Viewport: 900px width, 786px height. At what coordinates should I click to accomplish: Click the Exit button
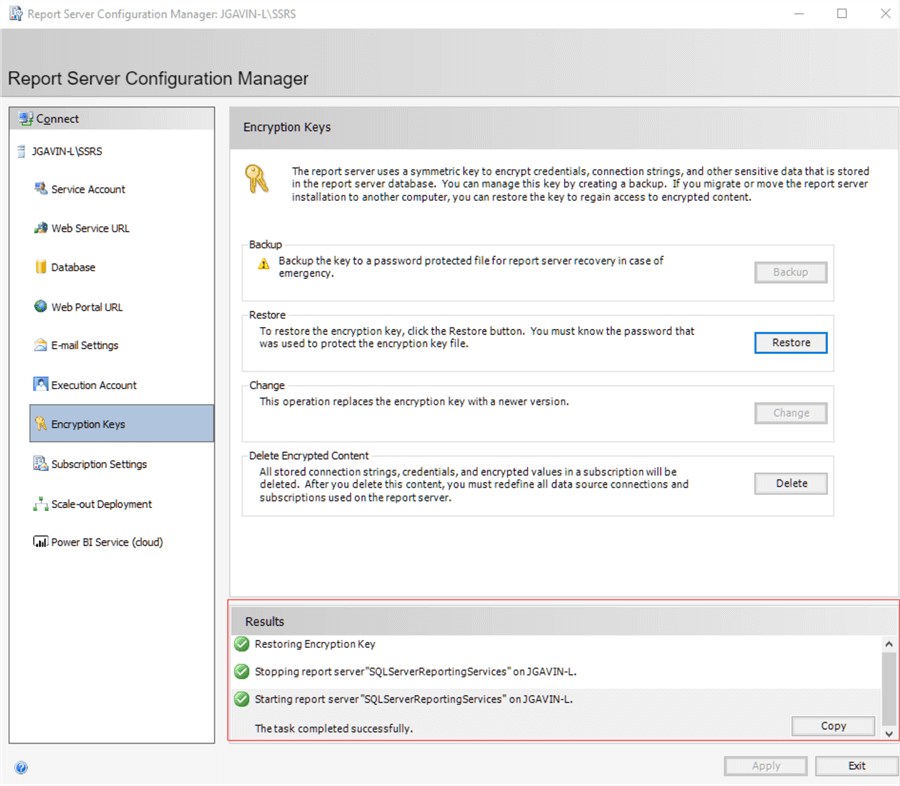(856, 765)
